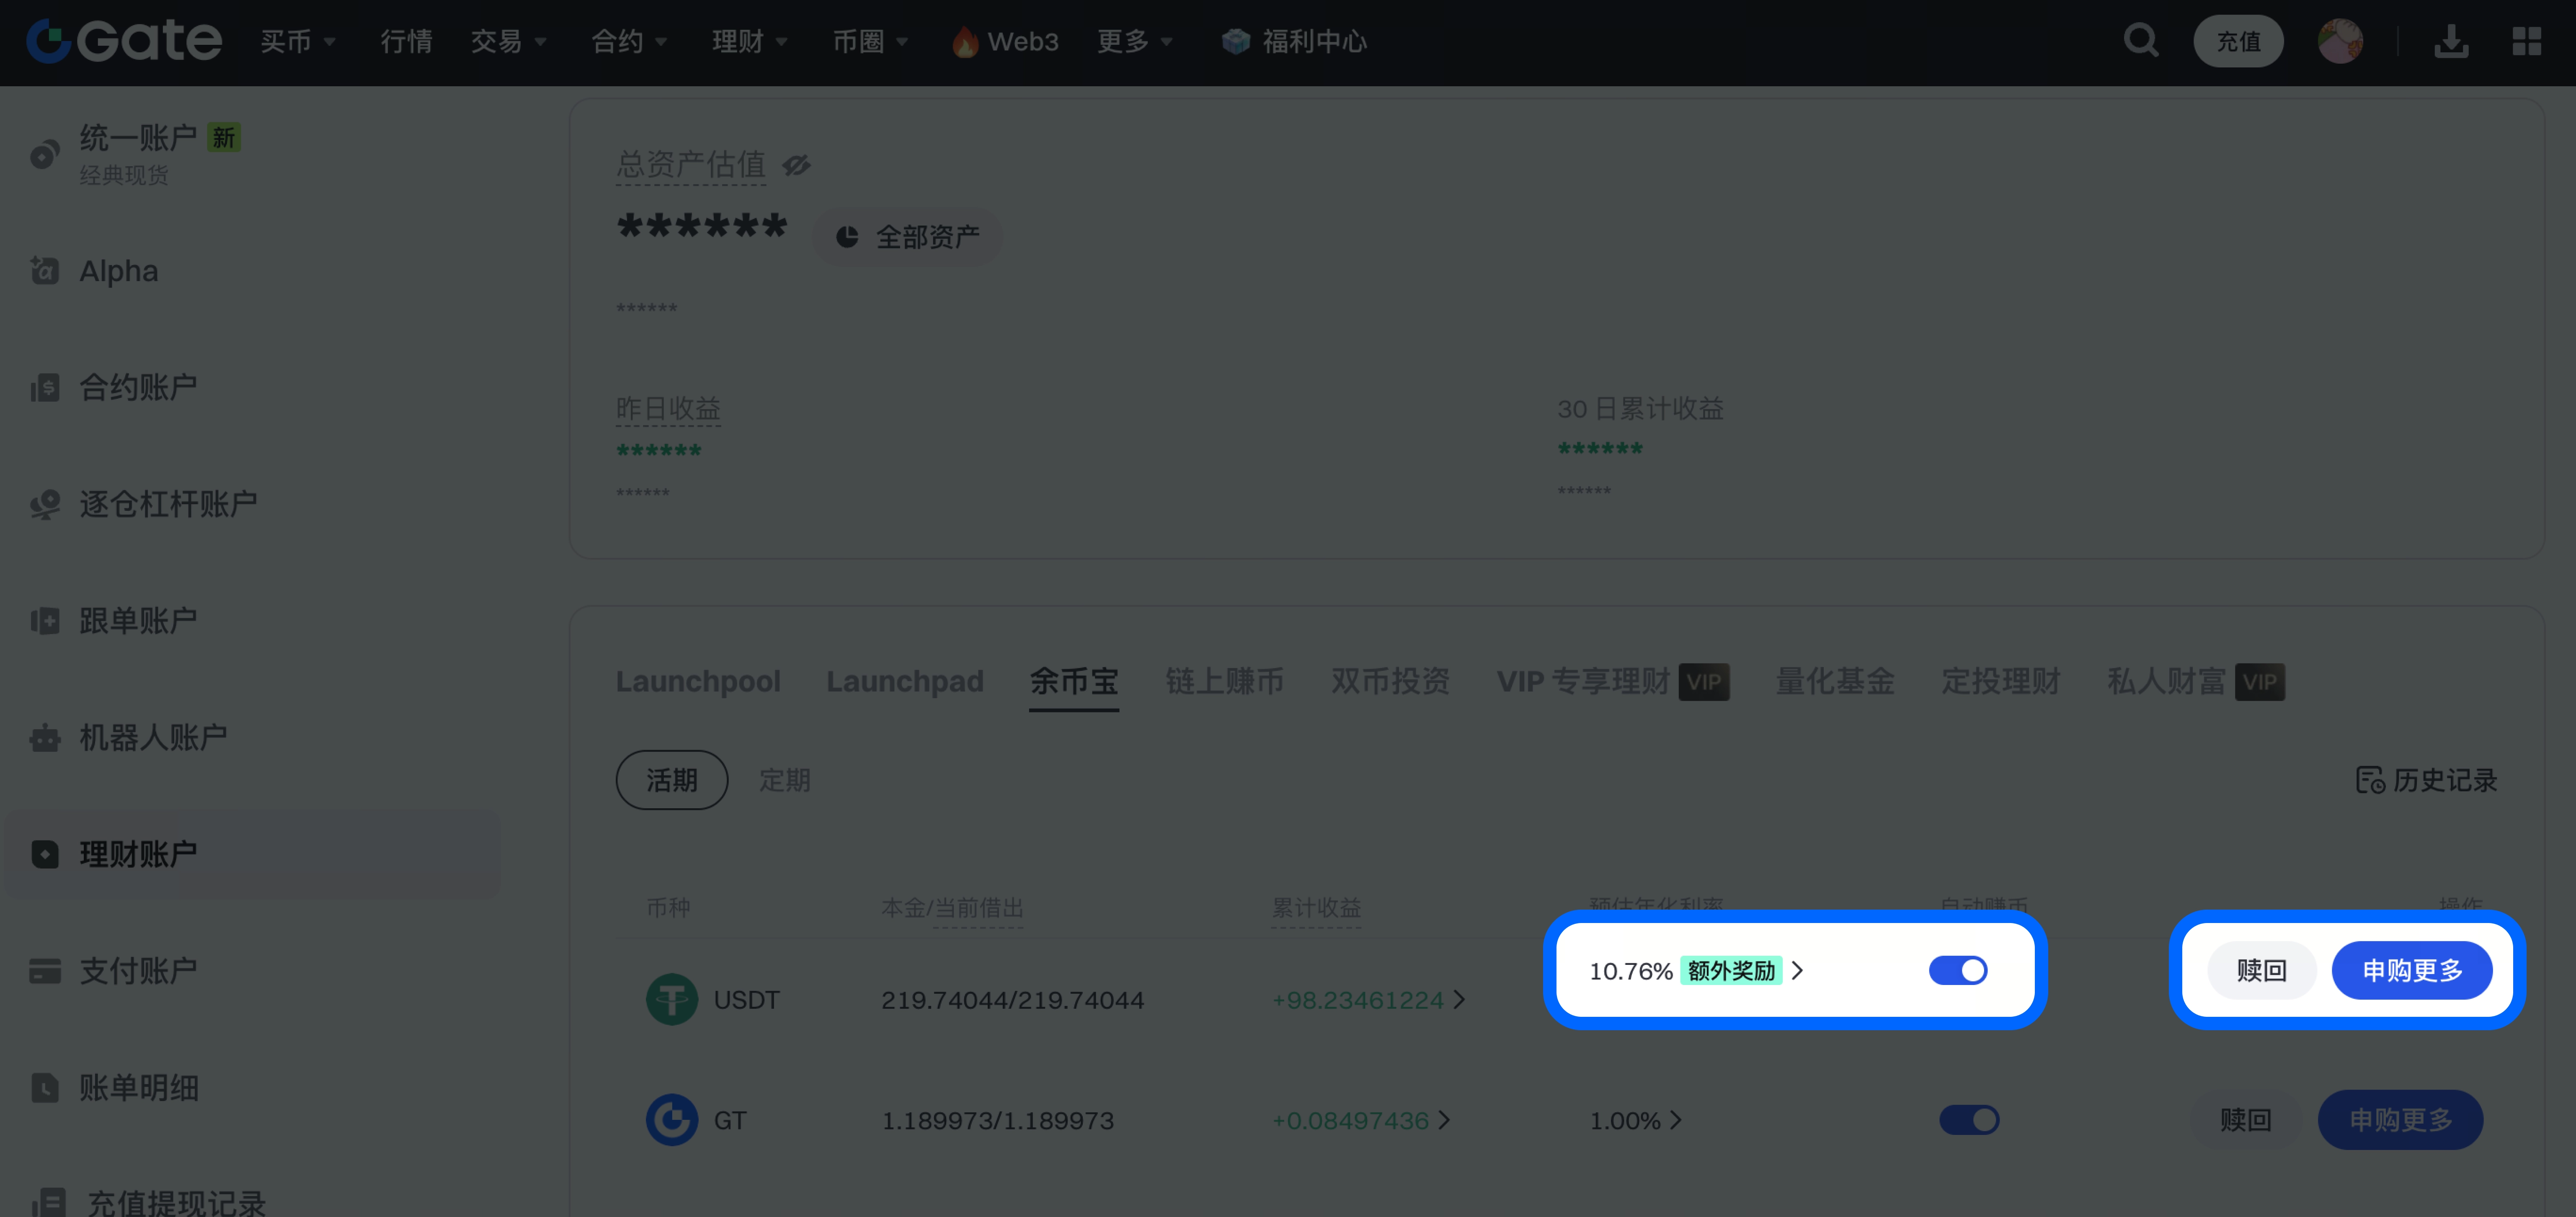This screenshot has height=1217, width=2576.
Task: Expand the 买币 dropdown menu
Action: pyautogui.click(x=297, y=41)
